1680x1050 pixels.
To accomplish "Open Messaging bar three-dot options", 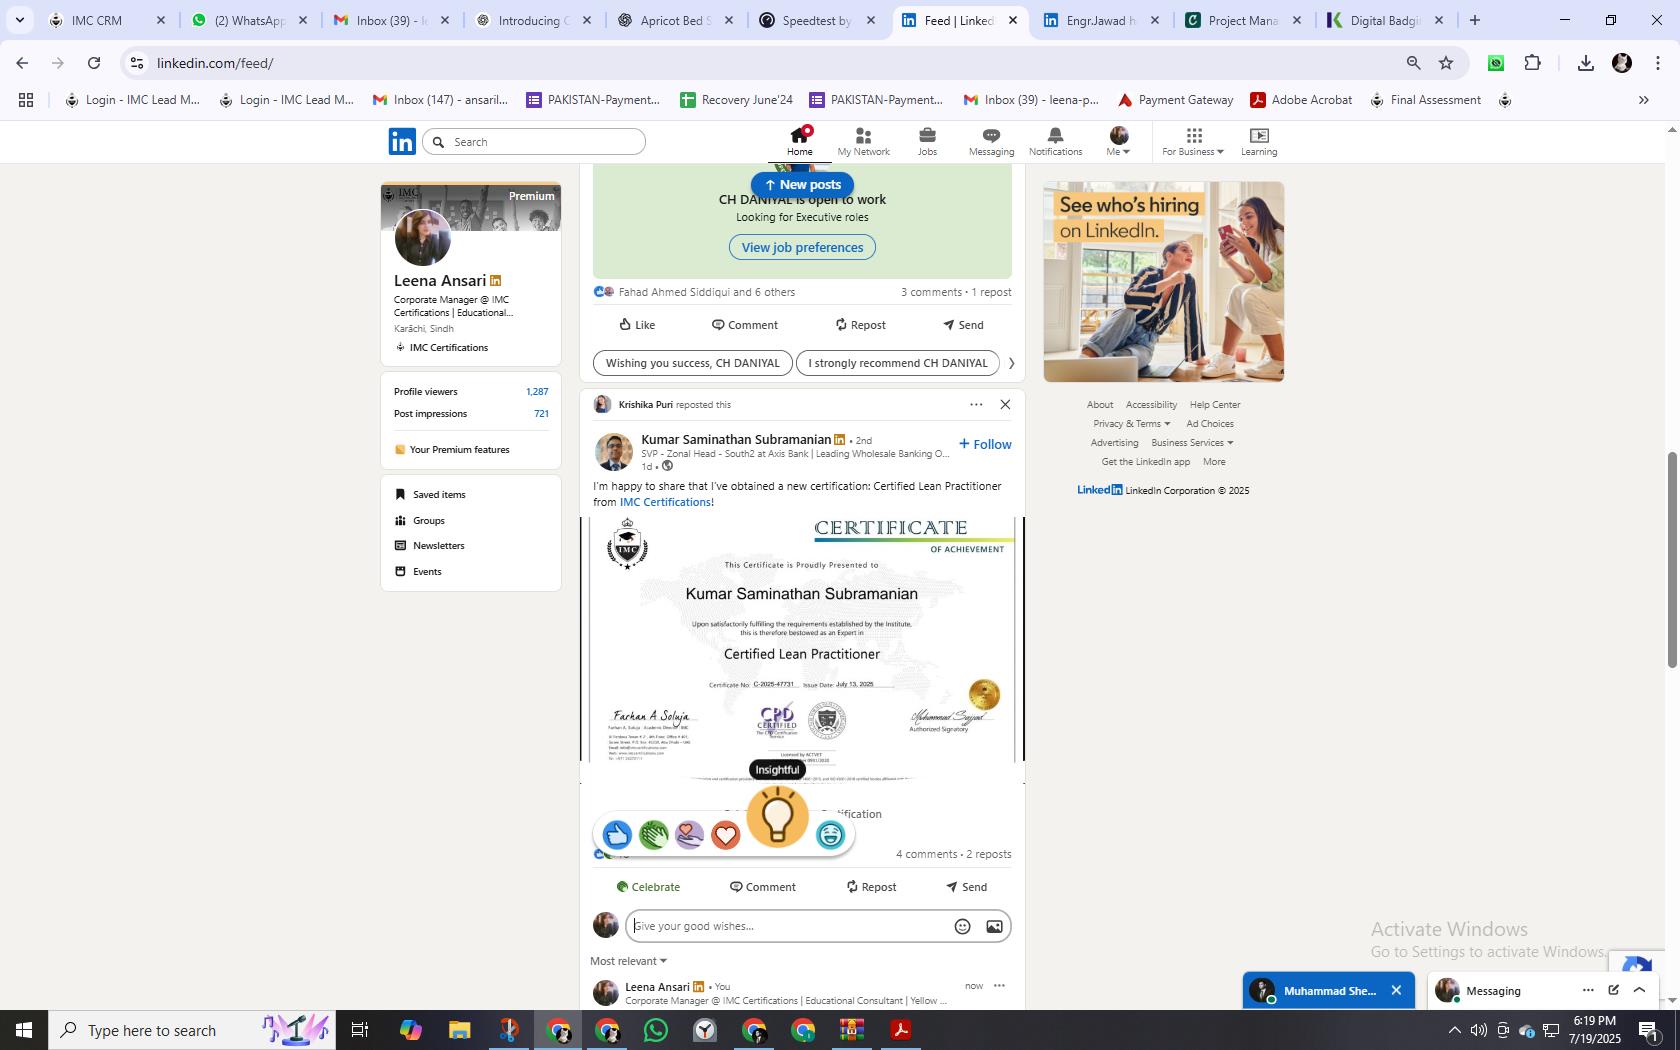I will coord(1588,990).
